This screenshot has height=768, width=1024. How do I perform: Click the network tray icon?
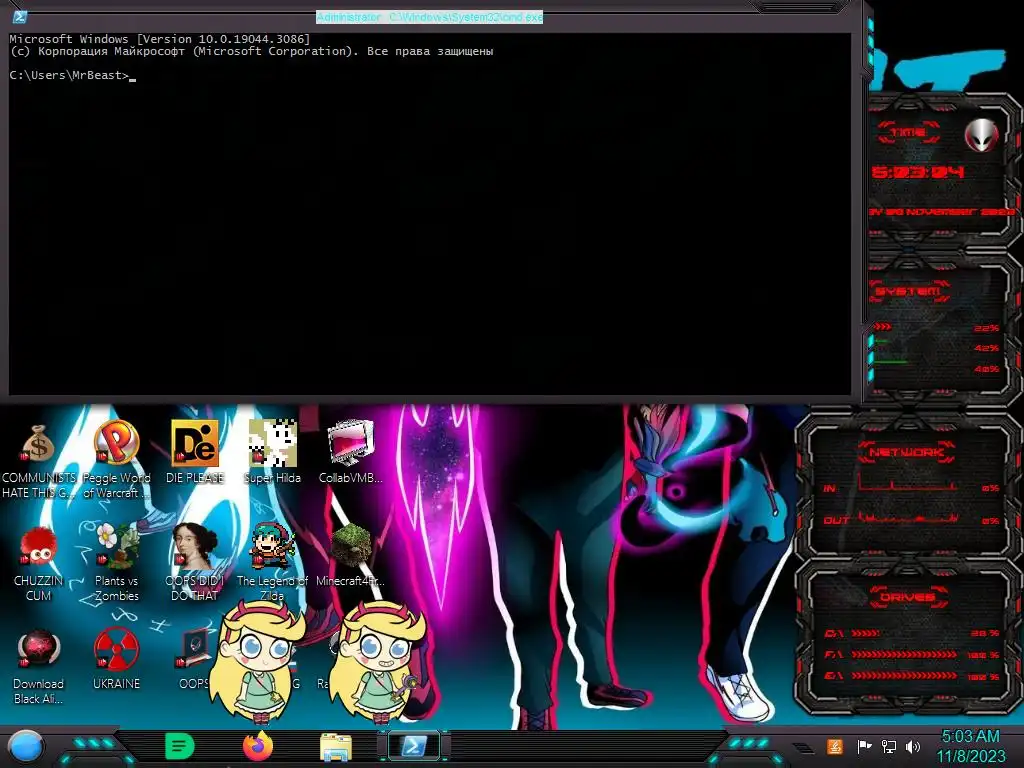[889, 746]
